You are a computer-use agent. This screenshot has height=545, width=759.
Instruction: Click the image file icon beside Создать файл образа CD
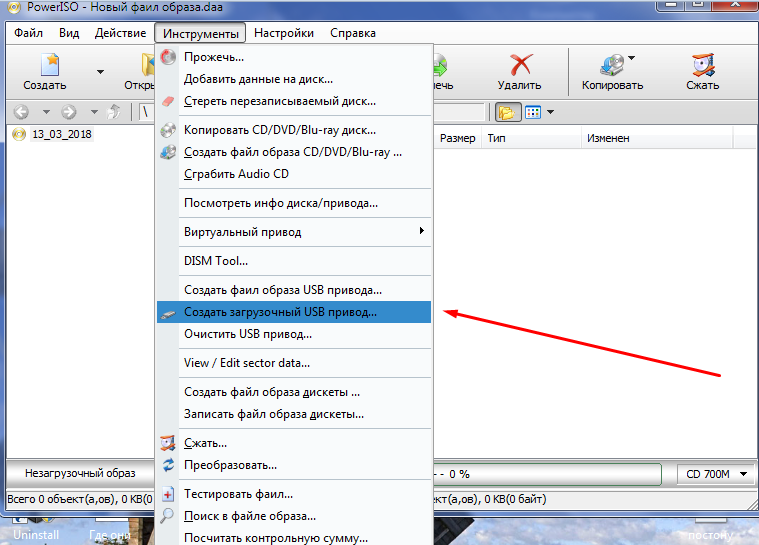(x=168, y=152)
